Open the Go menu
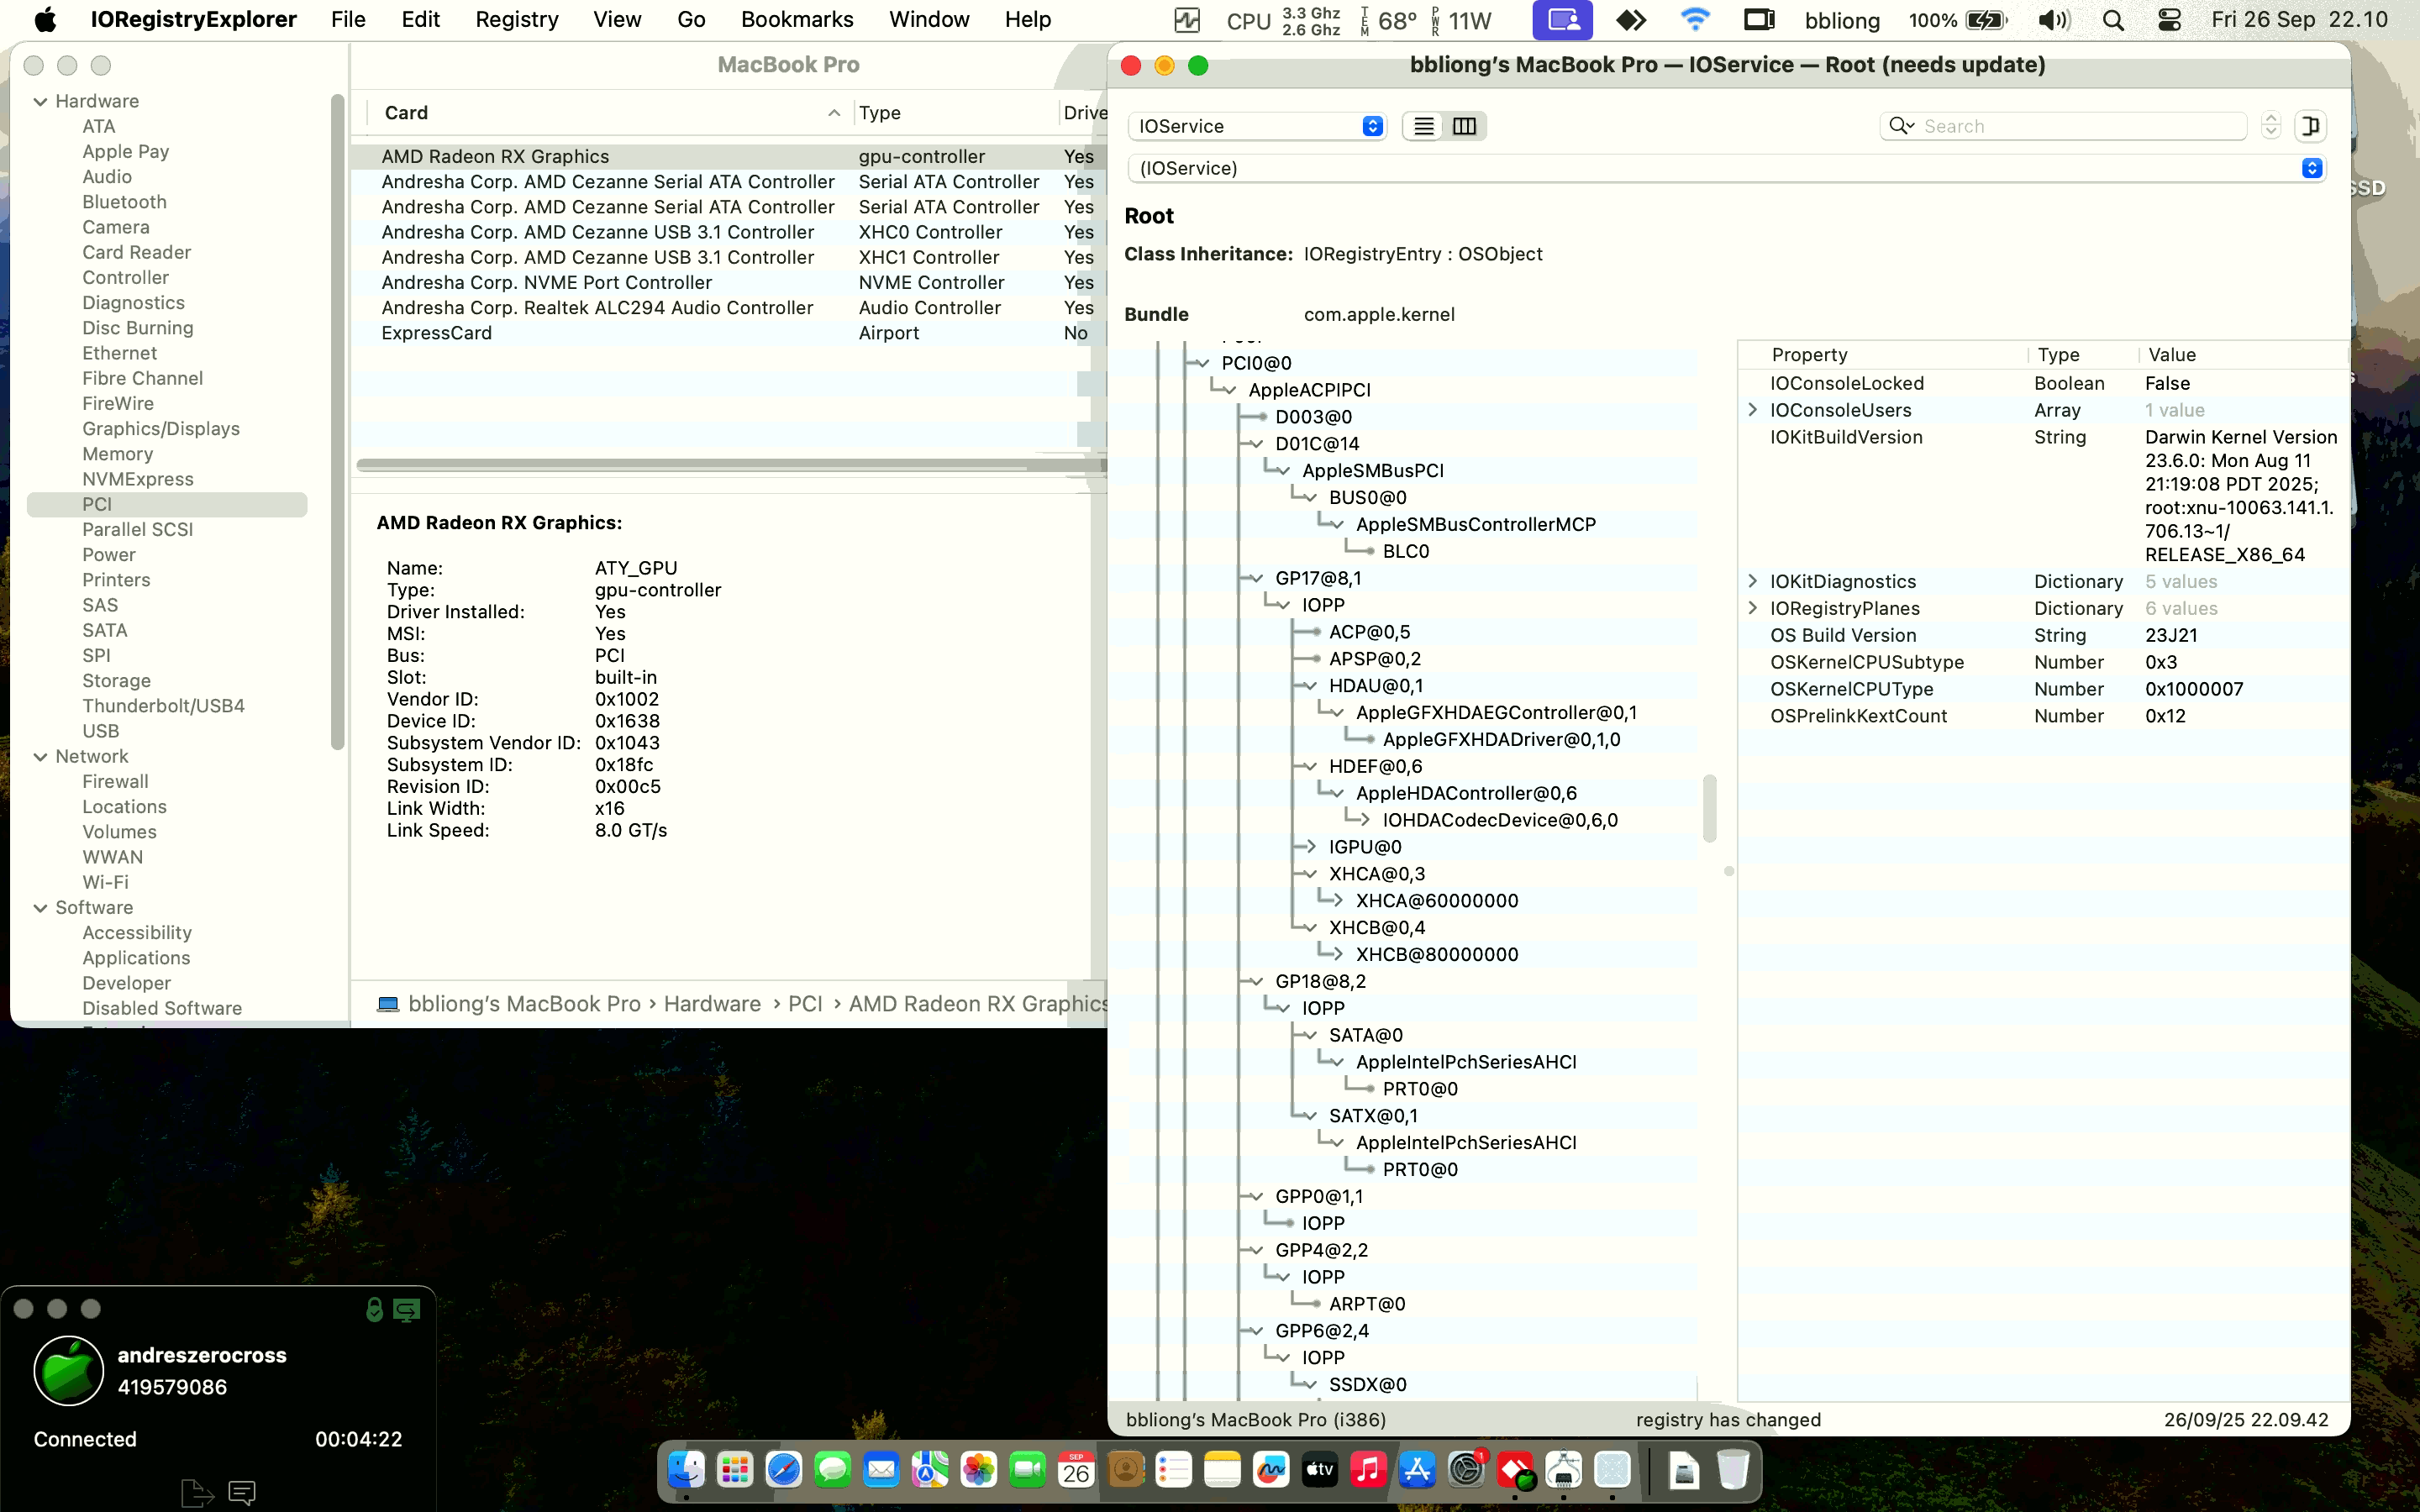 tap(691, 20)
